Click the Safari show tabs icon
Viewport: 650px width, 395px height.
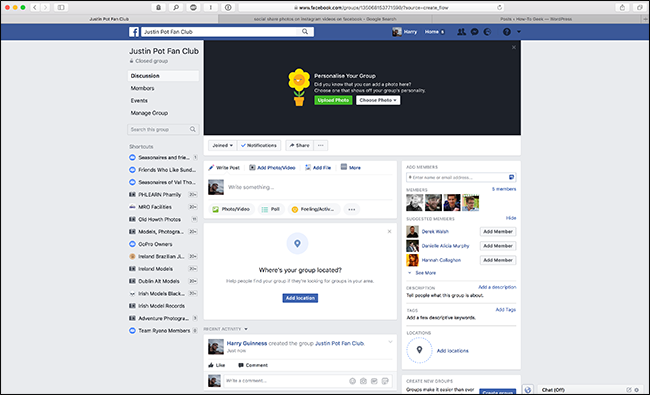tap(640, 7)
